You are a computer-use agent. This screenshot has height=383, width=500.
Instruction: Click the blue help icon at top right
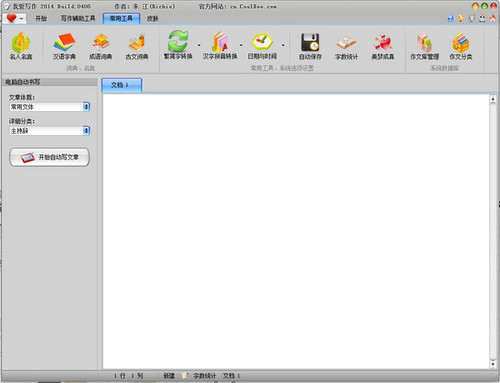tap(450, 19)
